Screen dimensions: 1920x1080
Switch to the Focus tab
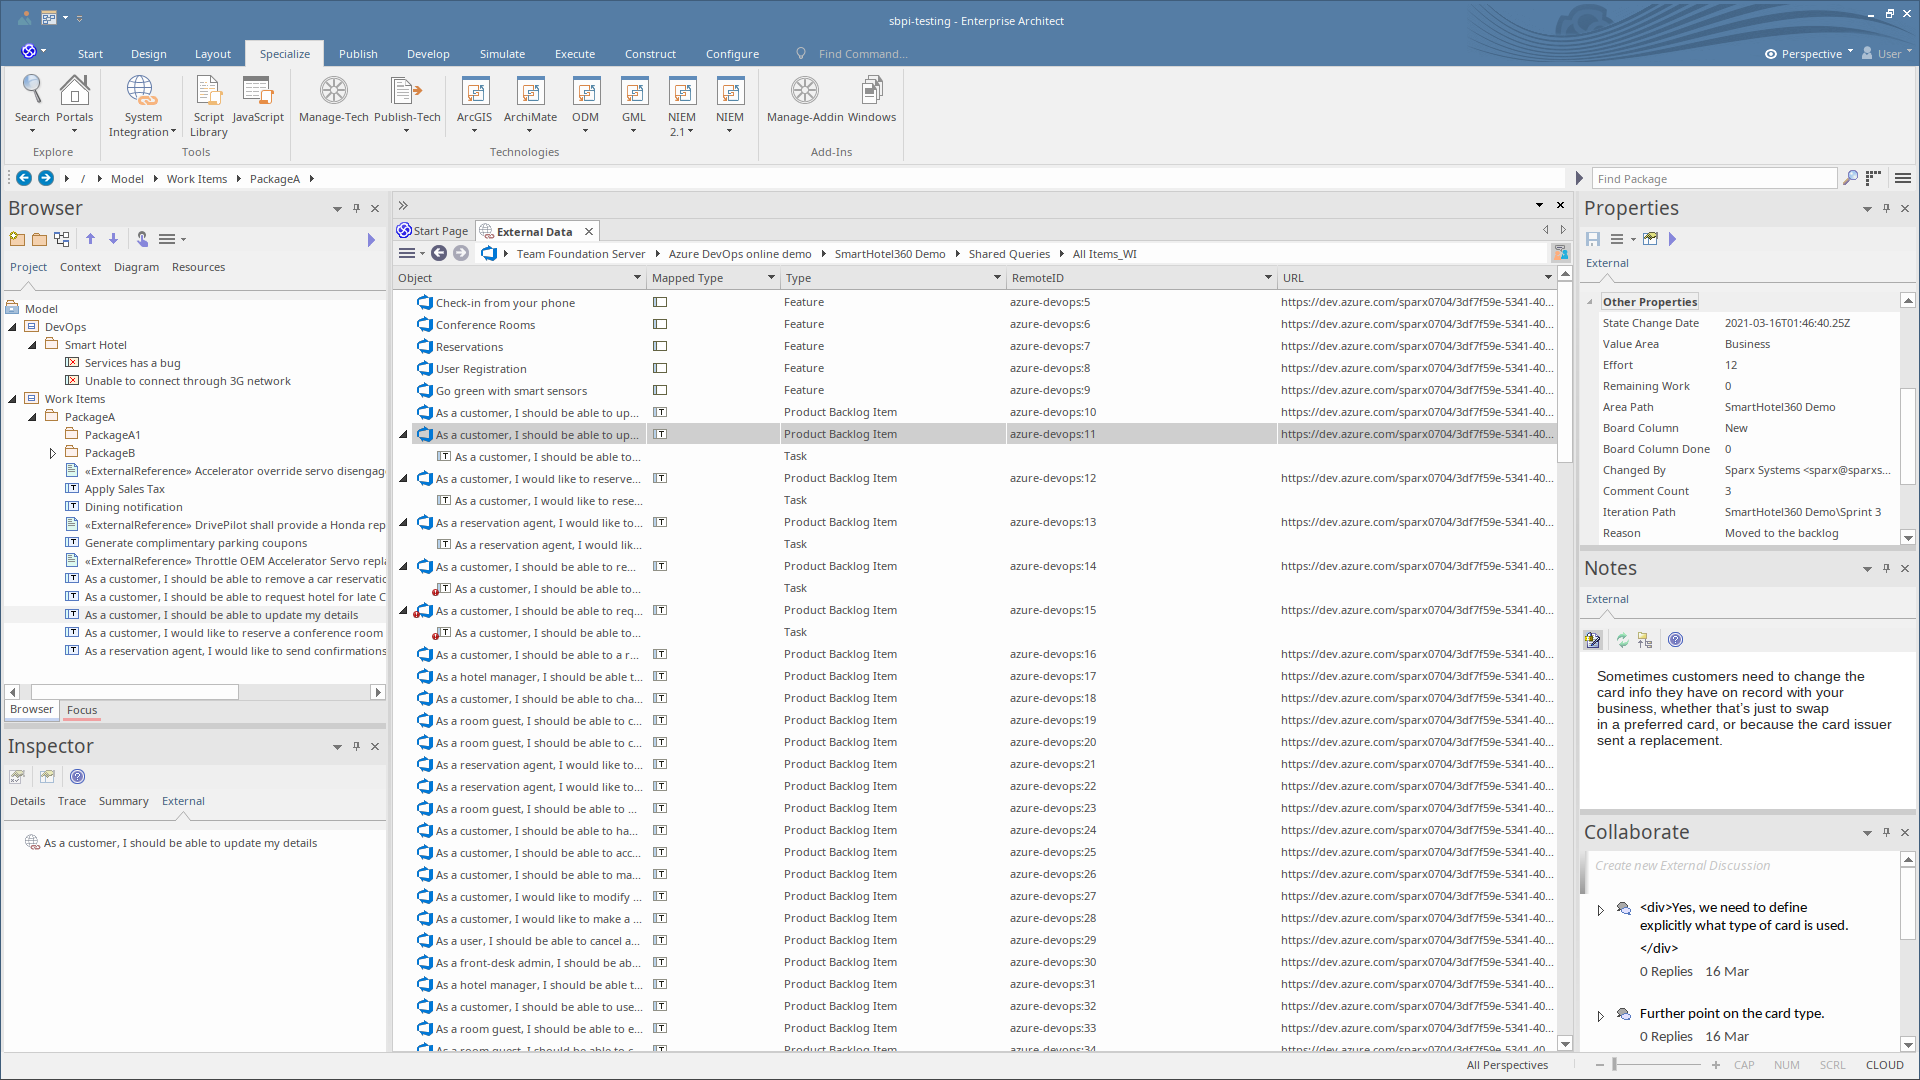pyautogui.click(x=82, y=710)
